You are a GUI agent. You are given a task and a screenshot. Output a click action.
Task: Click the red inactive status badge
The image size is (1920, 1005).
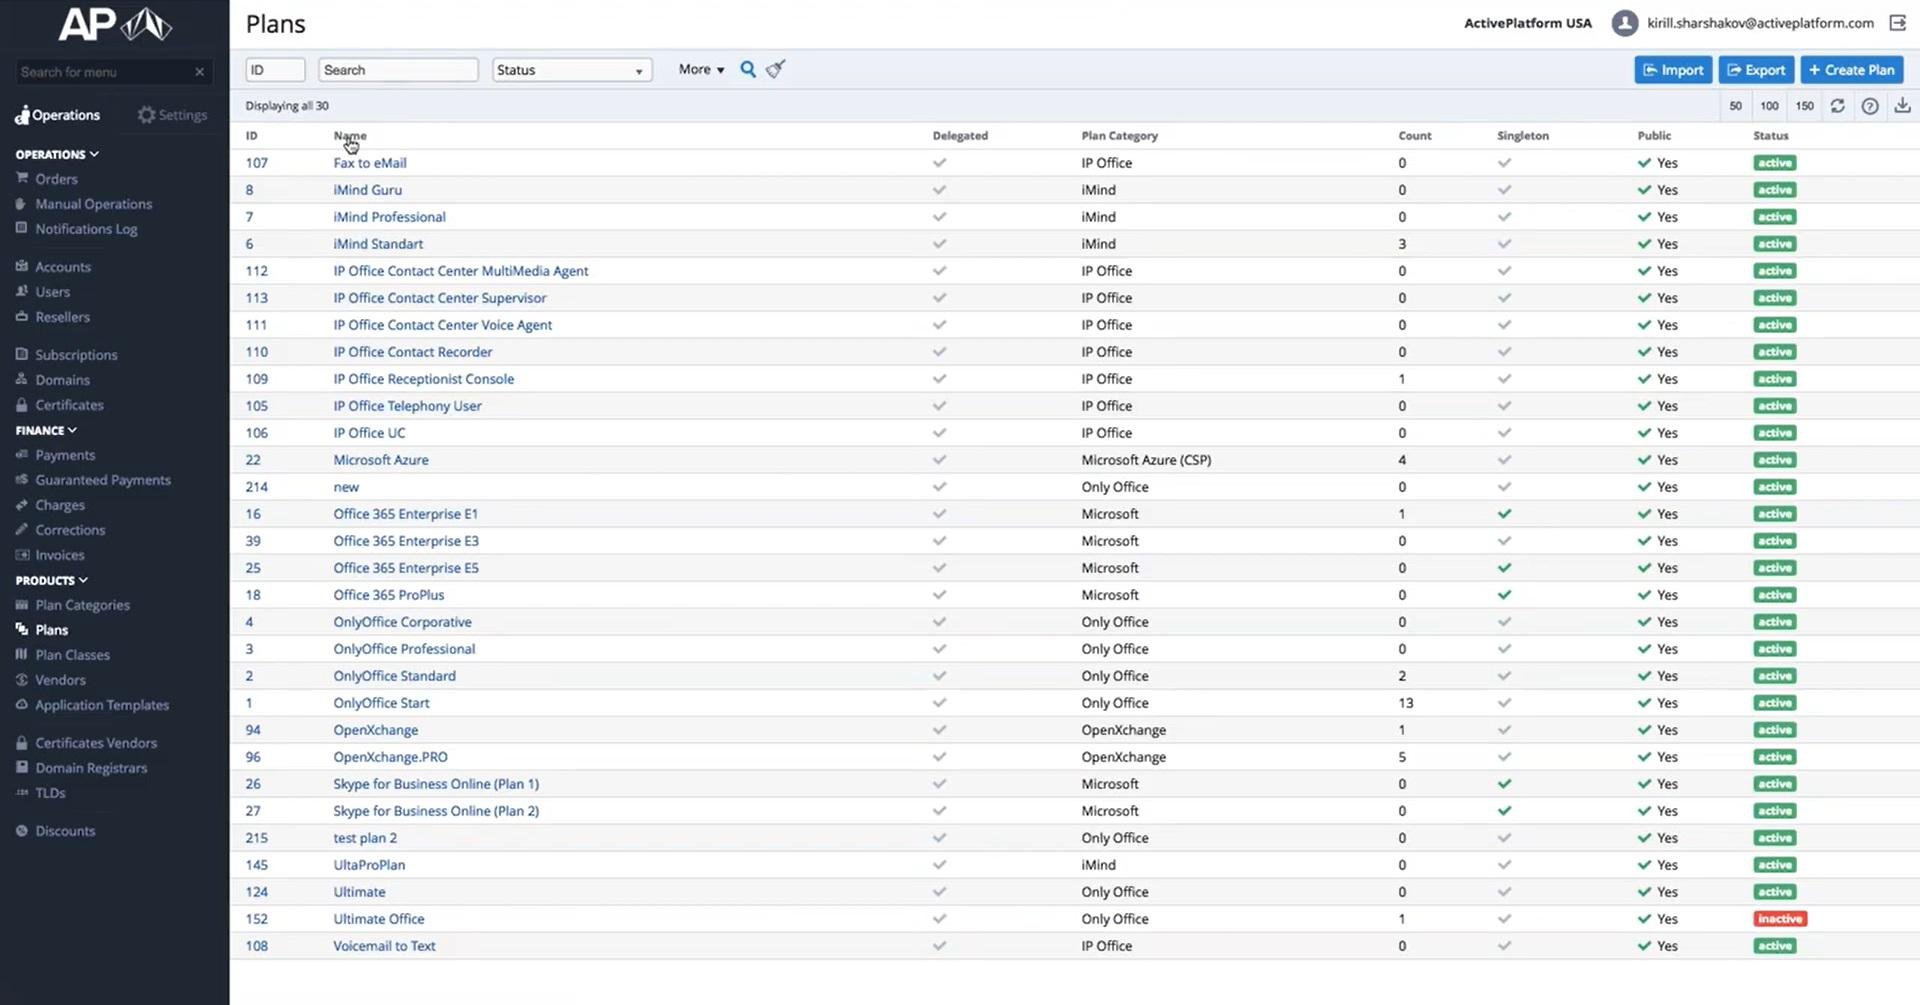[x=1779, y=919]
